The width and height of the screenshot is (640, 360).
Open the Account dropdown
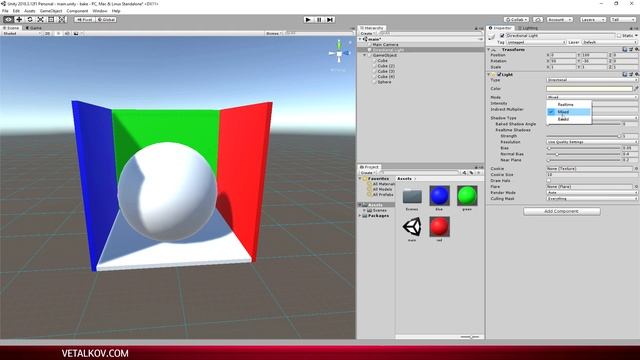coord(560,20)
